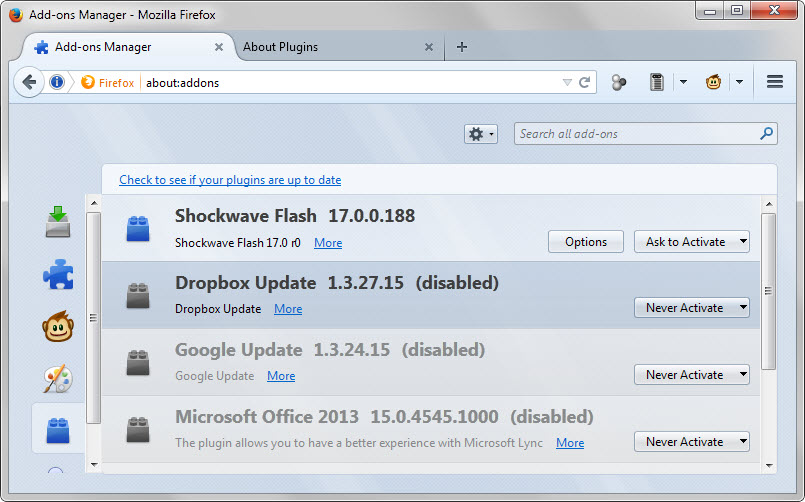Click the category sidebar scrollbar thumb

point(93,318)
